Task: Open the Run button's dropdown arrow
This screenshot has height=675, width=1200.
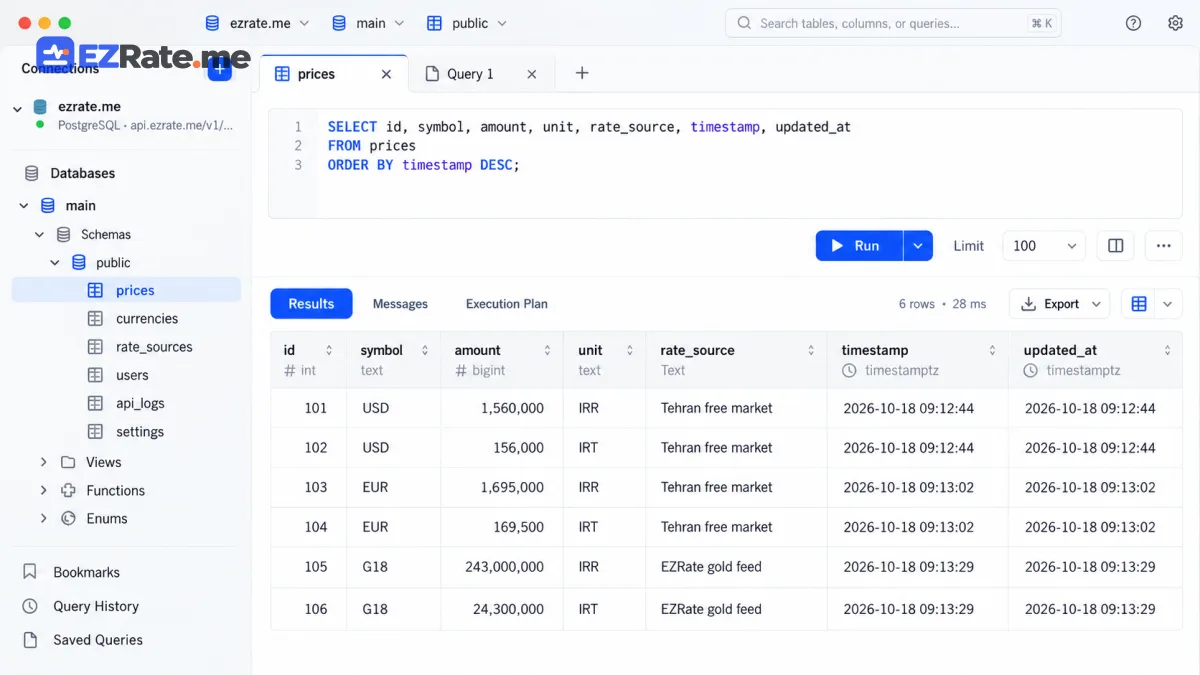Action: pyautogui.click(x=918, y=246)
